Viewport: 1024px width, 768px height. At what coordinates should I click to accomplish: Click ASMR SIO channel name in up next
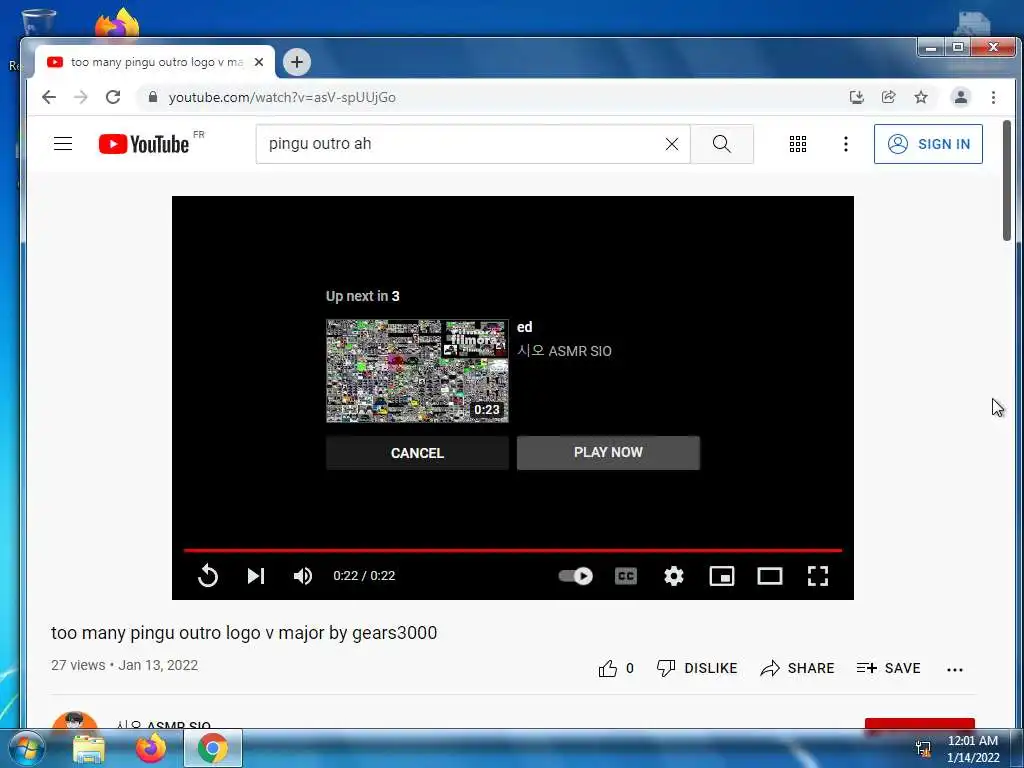click(564, 351)
